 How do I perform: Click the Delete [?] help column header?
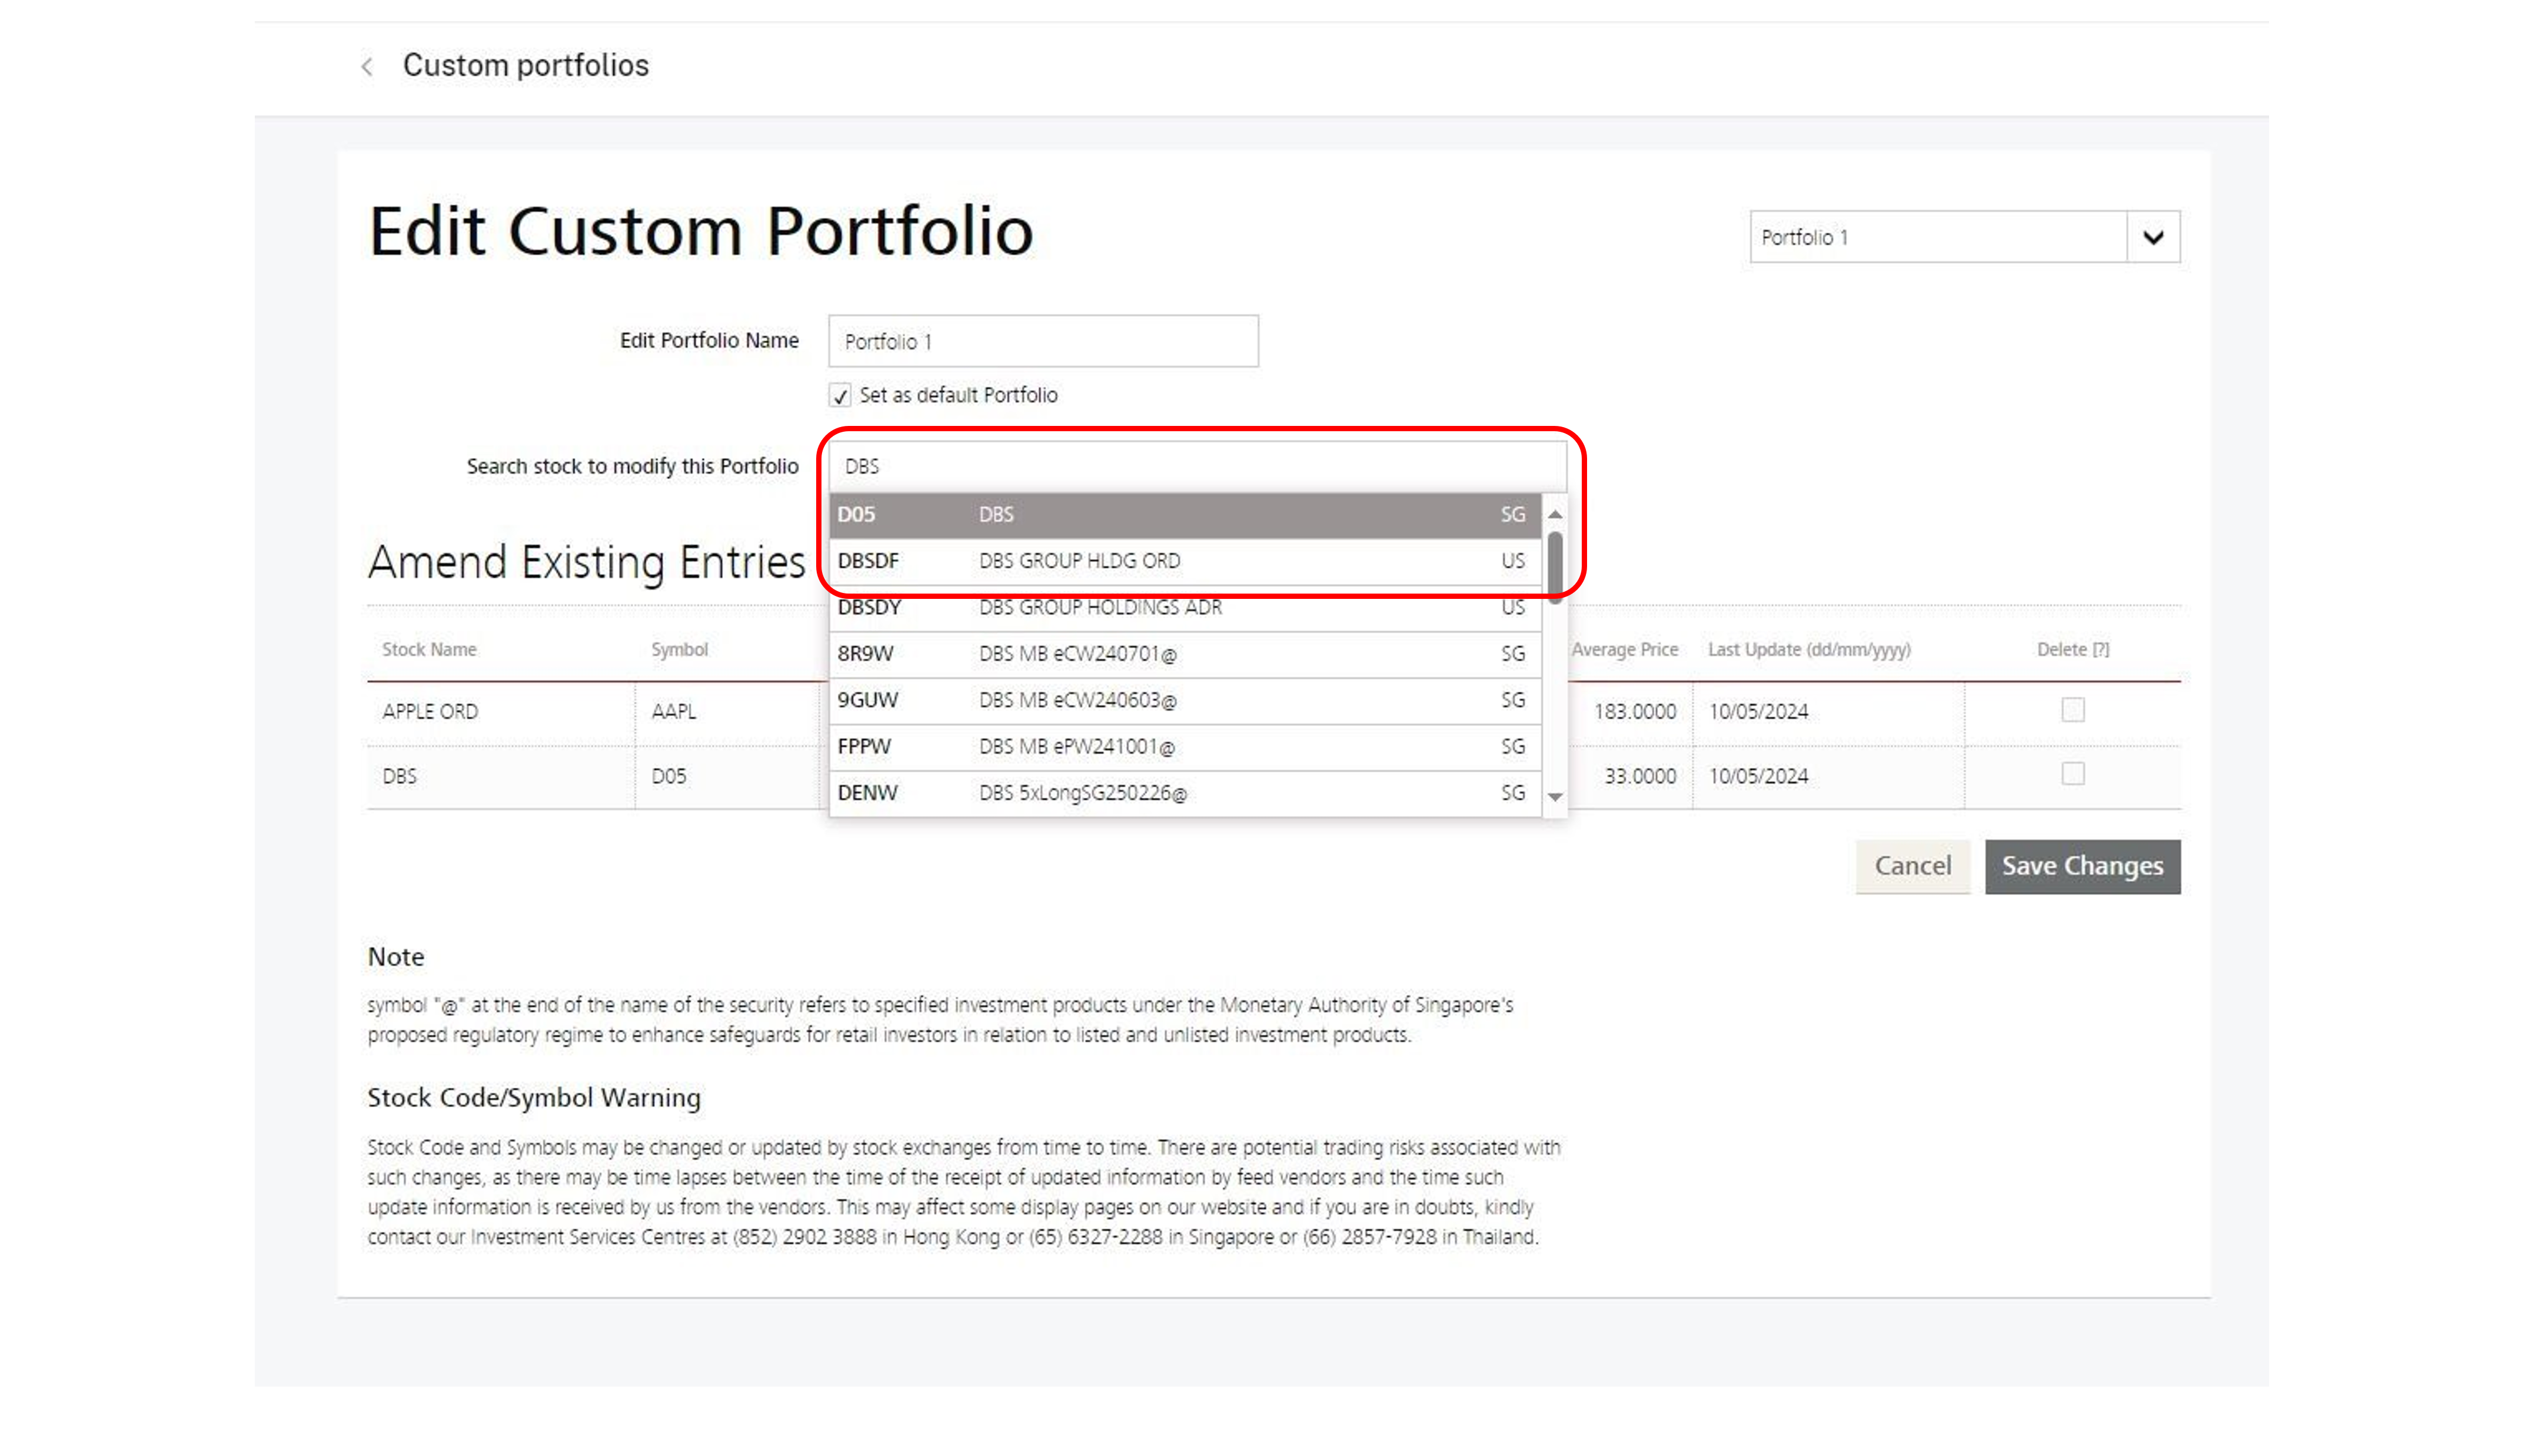coord(2073,650)
